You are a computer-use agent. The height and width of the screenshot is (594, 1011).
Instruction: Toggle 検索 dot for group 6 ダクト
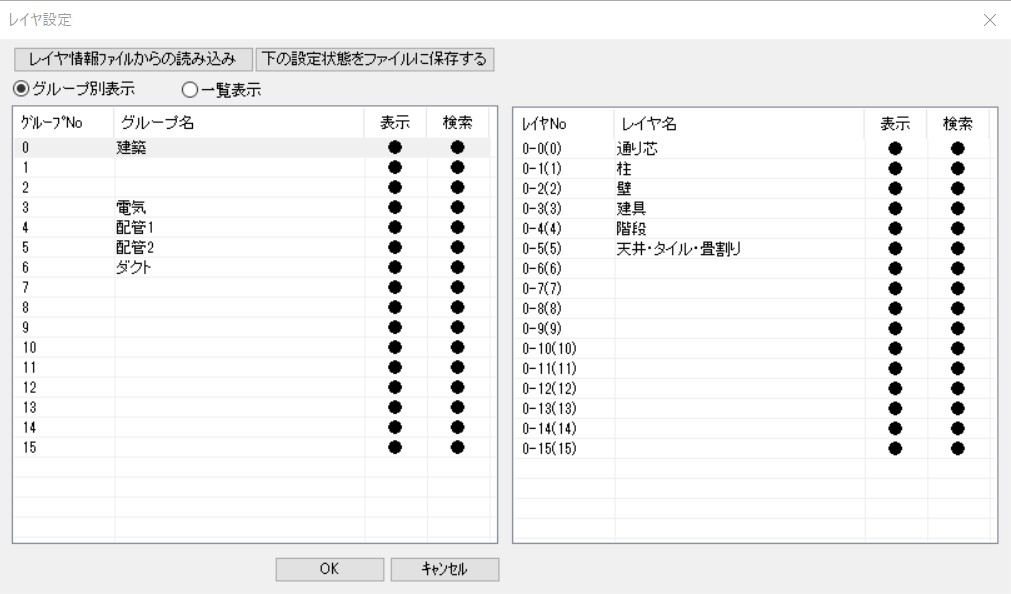pyautogui.click(x=458, y=267)
